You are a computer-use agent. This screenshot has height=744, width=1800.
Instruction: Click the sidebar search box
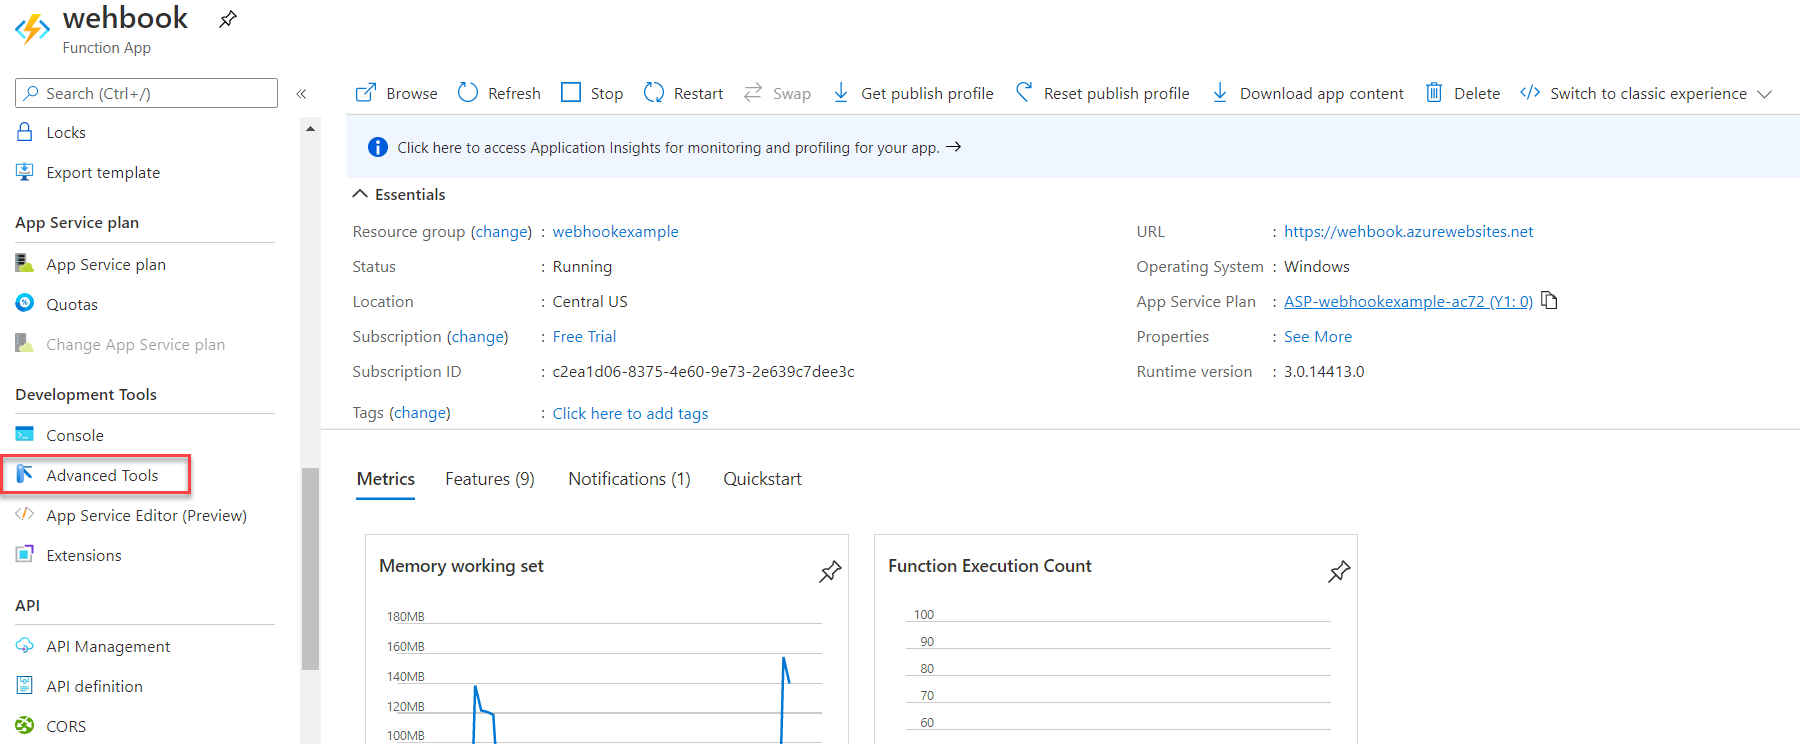147,93
